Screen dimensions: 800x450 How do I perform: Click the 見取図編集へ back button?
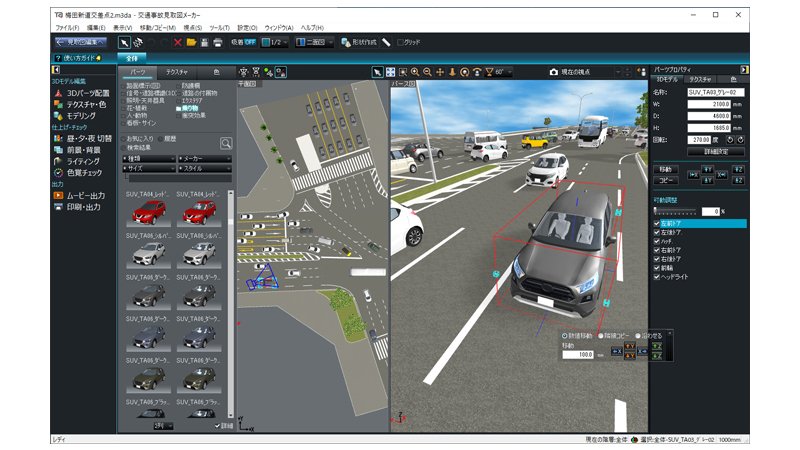point(81,43)
